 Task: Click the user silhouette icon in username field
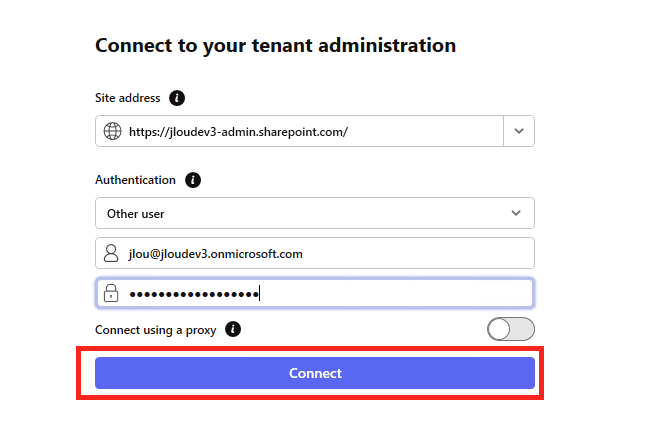coord(111,253)
